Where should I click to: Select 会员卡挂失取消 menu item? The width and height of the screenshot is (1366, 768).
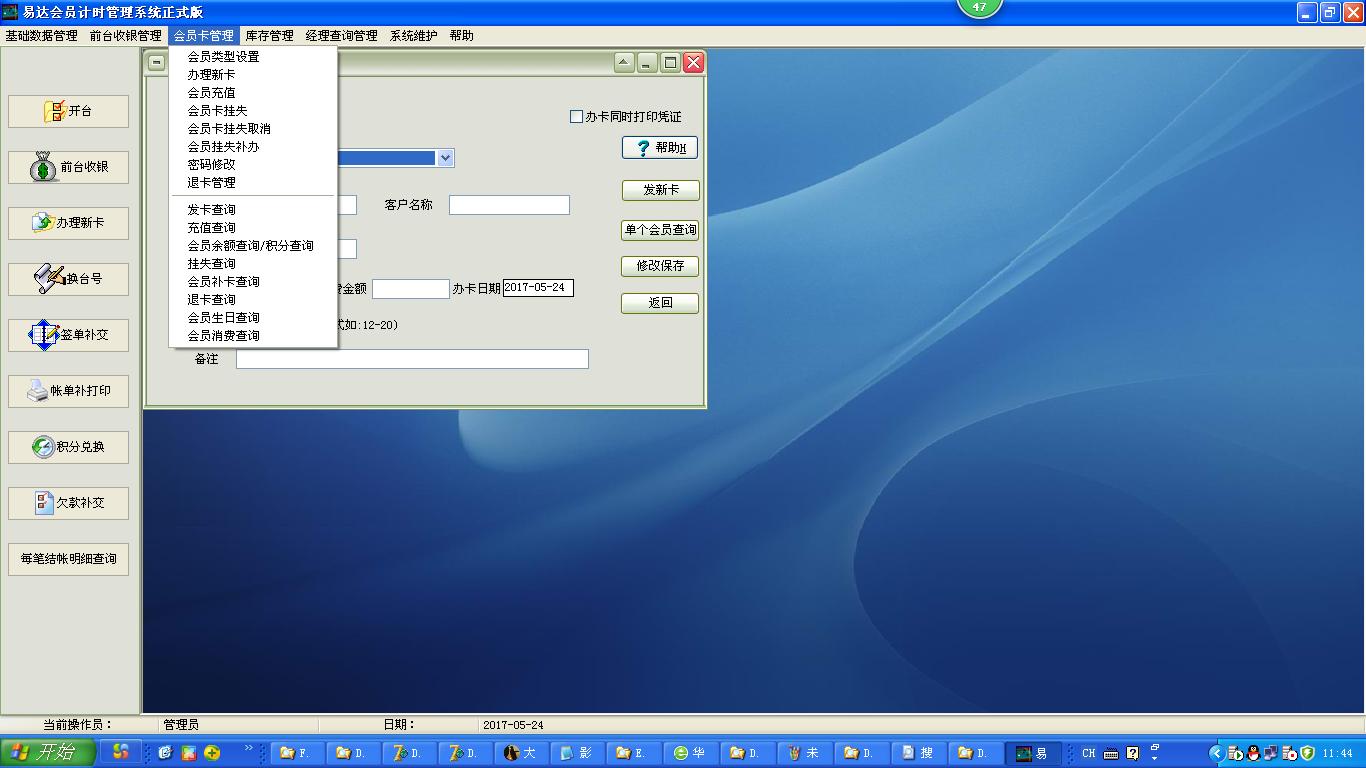pyautogui.click(x=253, y=129)
